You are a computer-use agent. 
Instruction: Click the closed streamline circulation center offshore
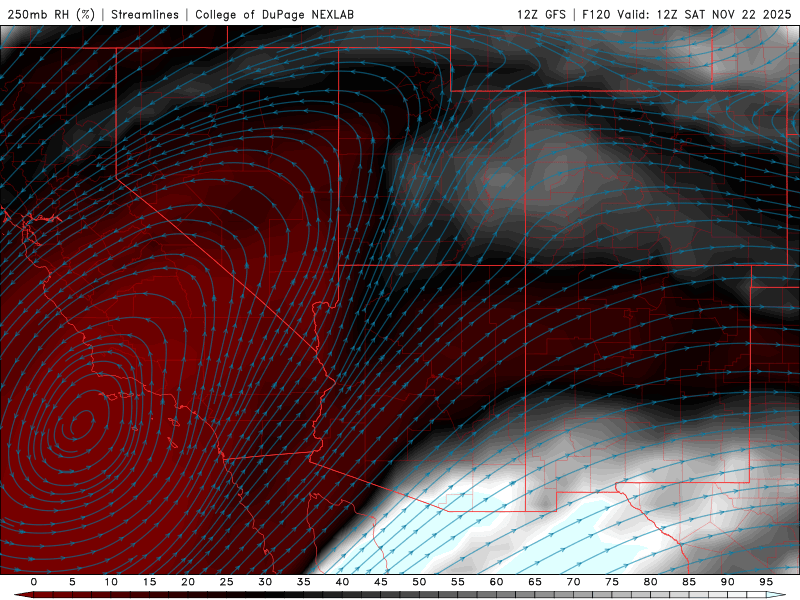point(82,423)
